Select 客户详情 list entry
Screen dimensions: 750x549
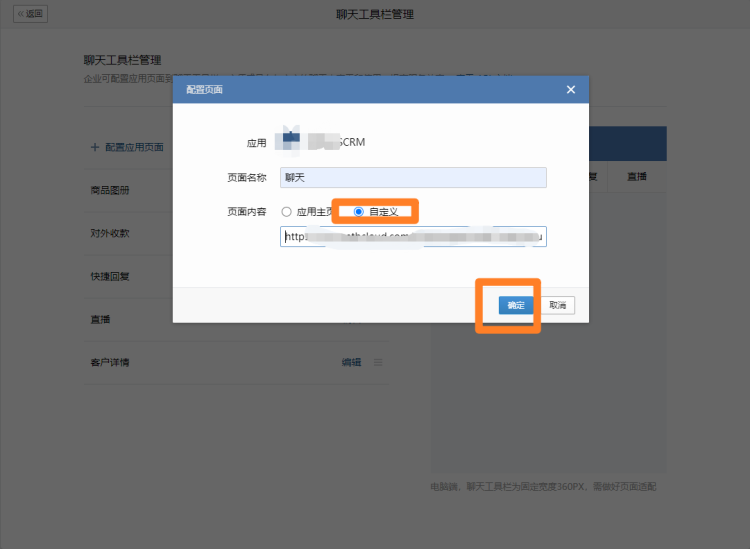point(110,362)
